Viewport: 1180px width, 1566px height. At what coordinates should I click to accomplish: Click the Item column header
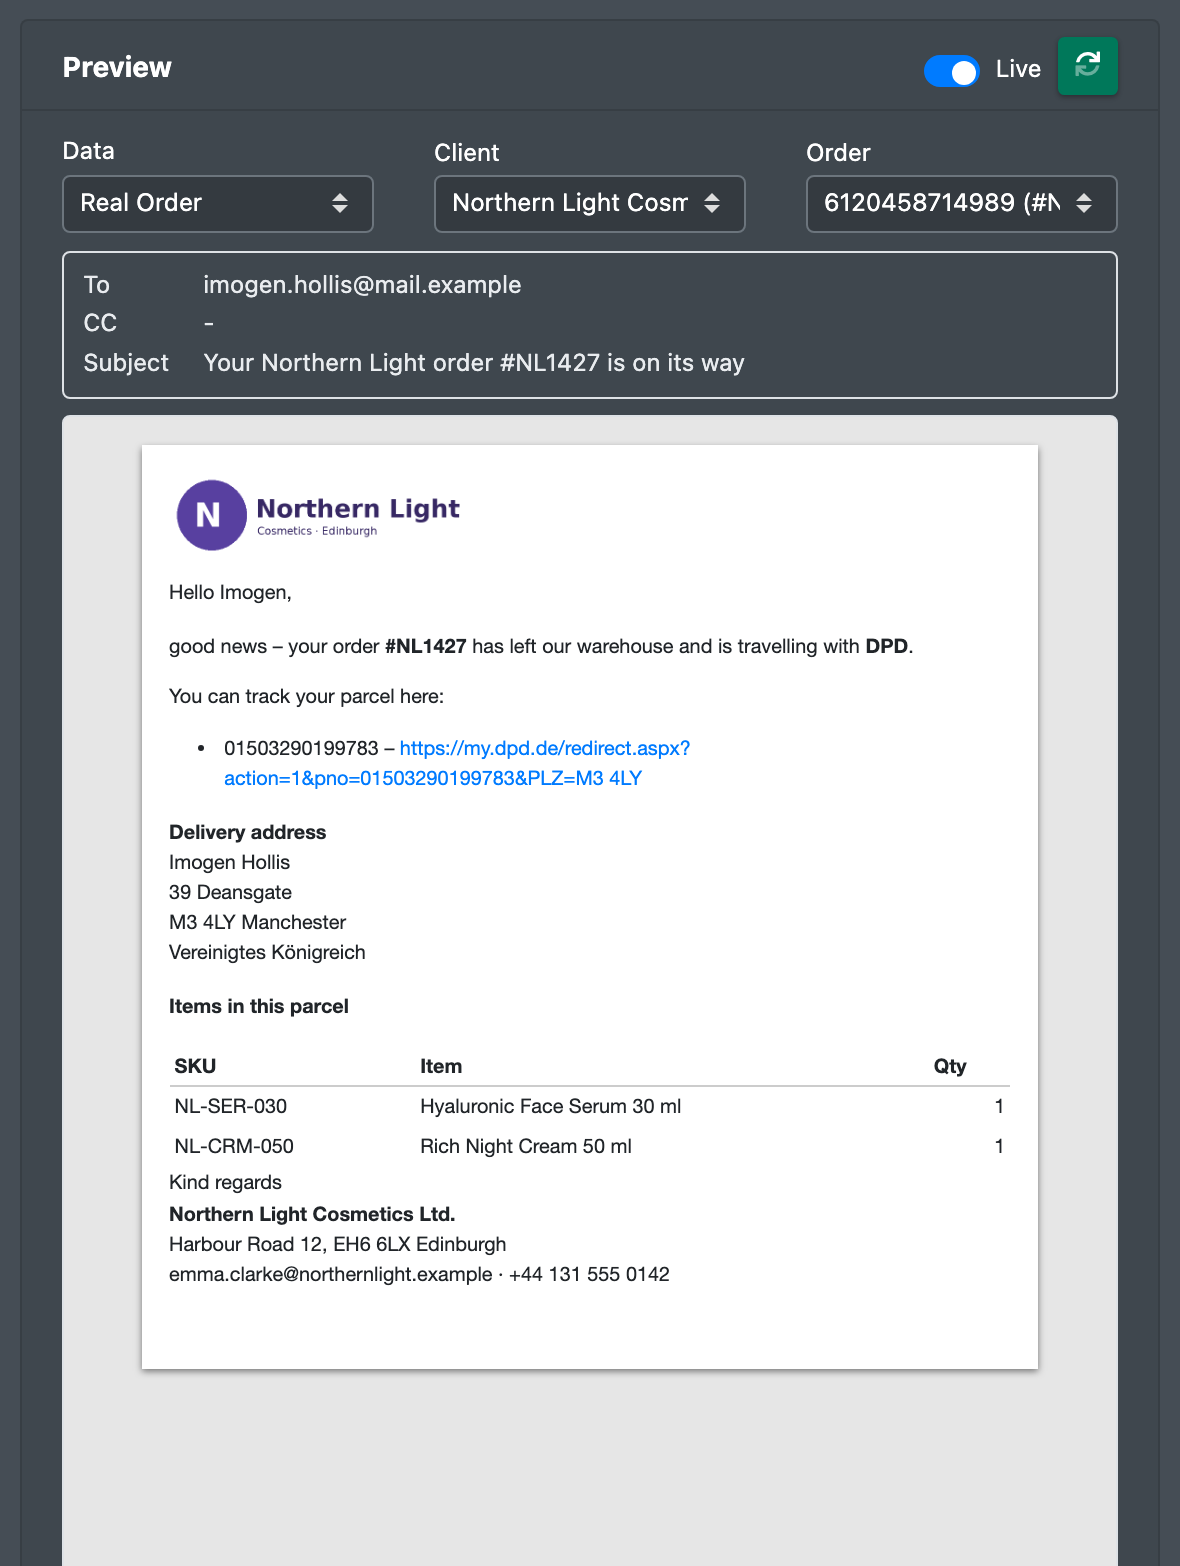441,1066
